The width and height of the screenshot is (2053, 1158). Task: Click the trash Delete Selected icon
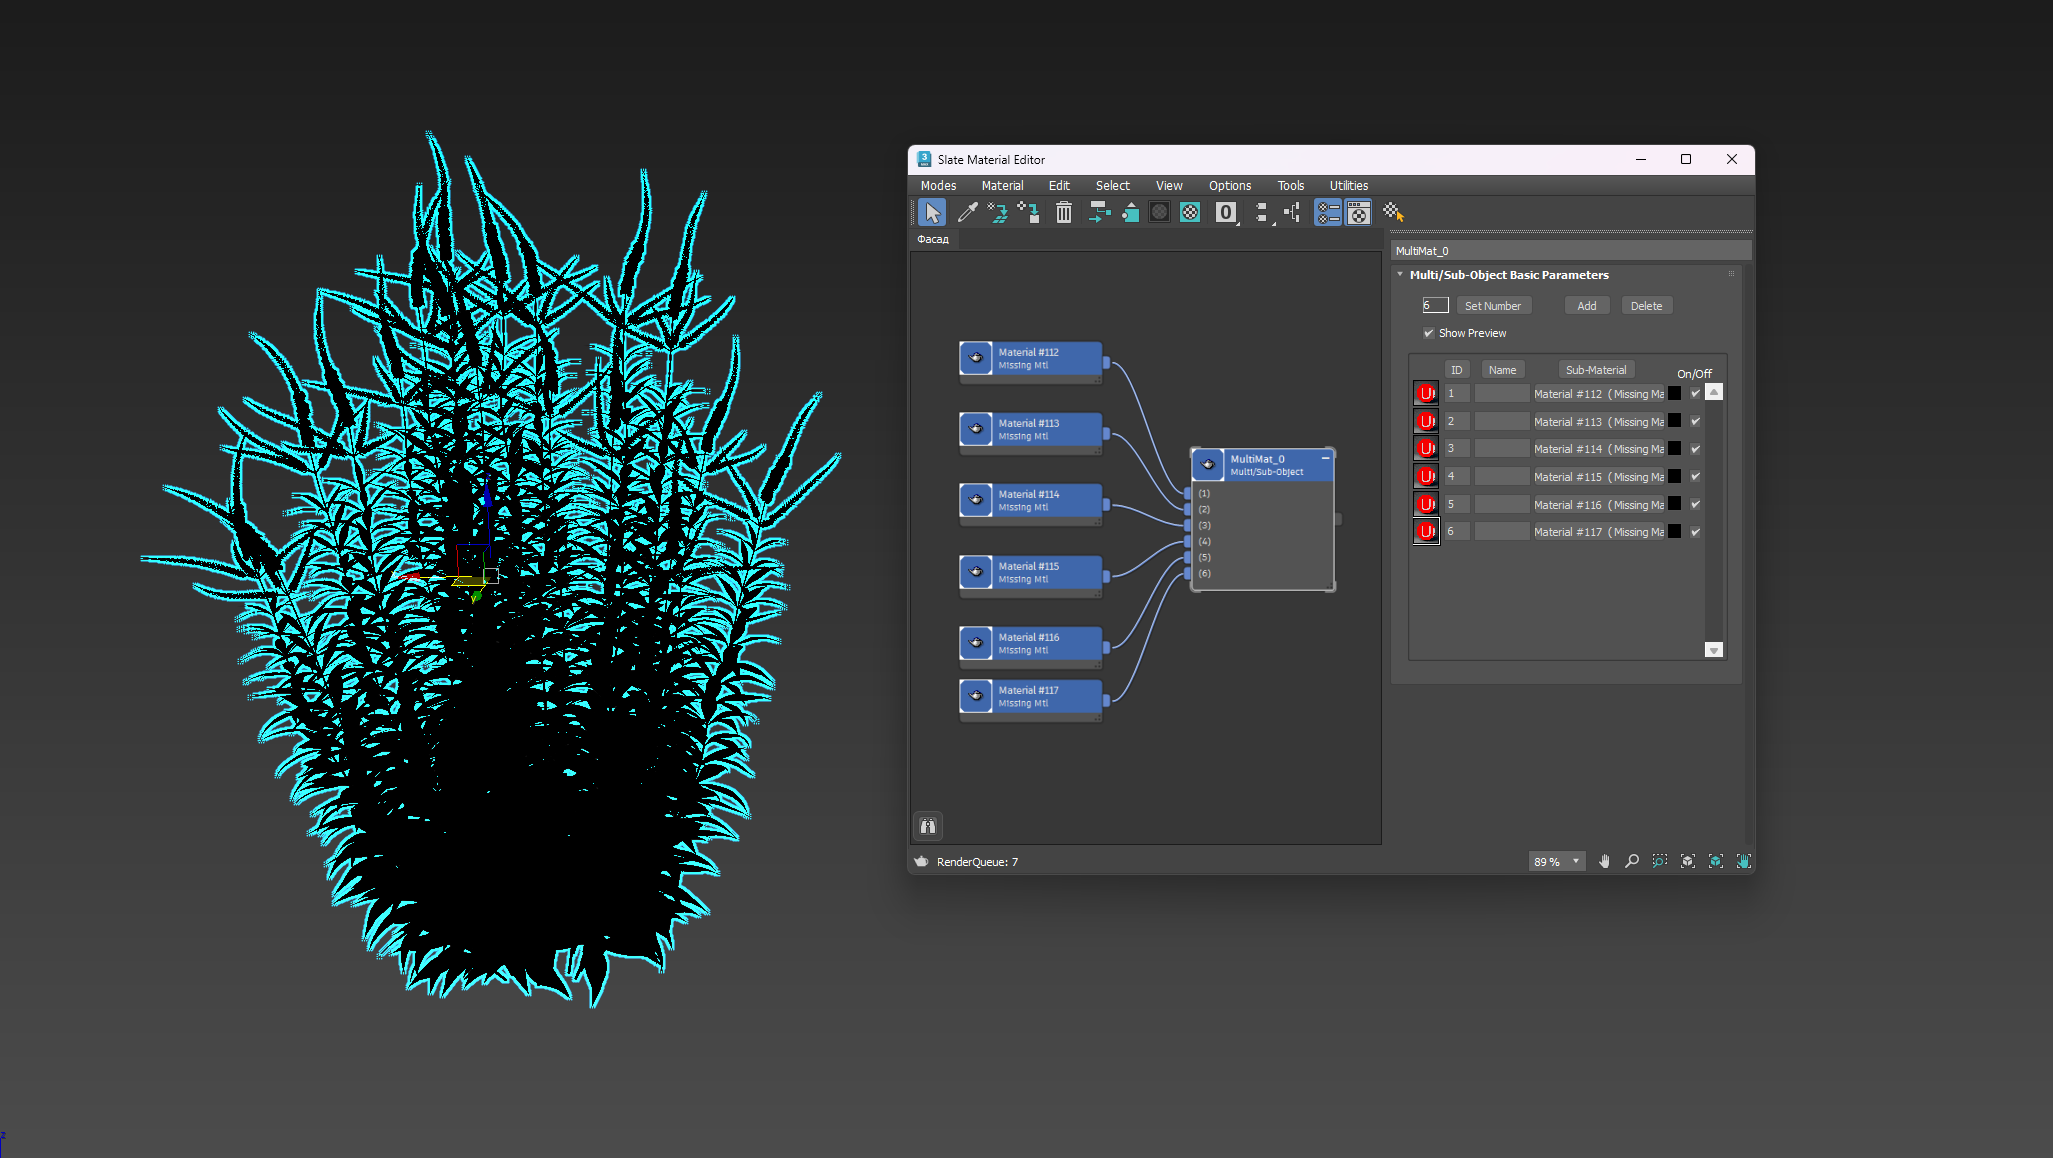[1064, 213]
